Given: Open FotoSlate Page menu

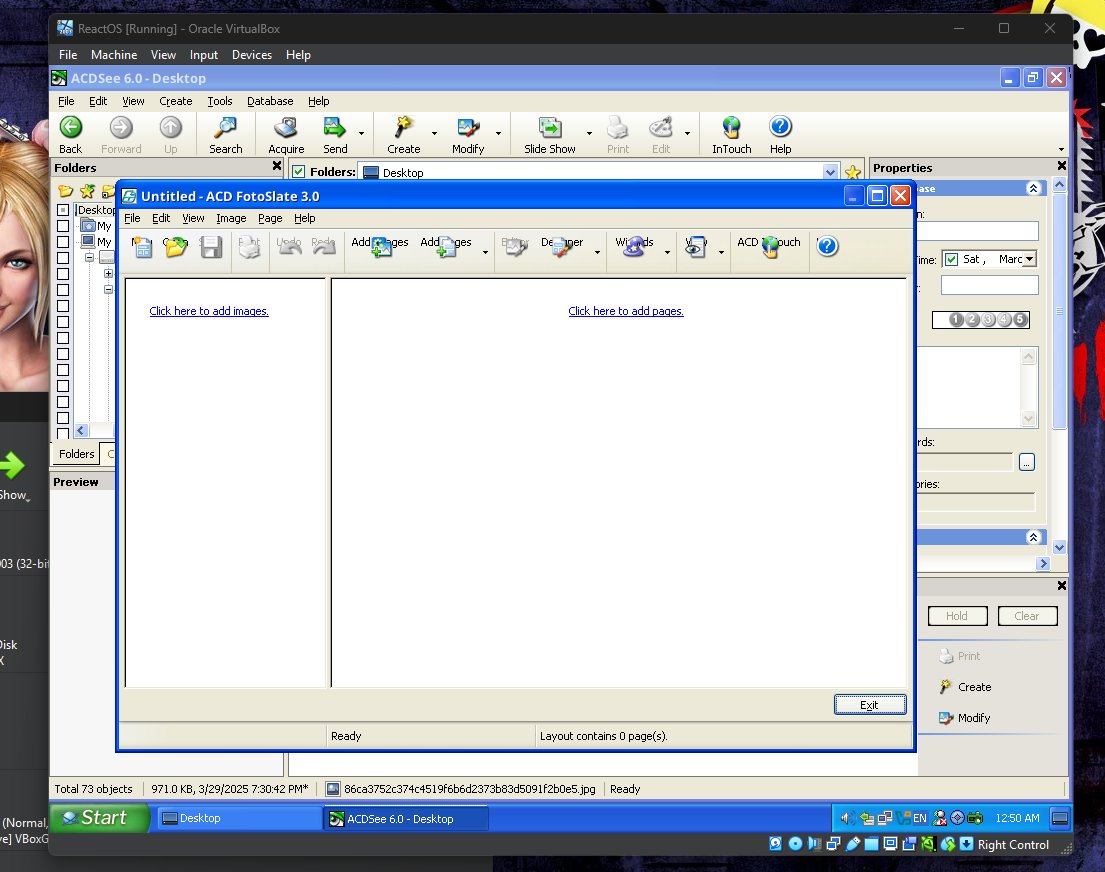Looking at the screenshot, I should 270,219.
